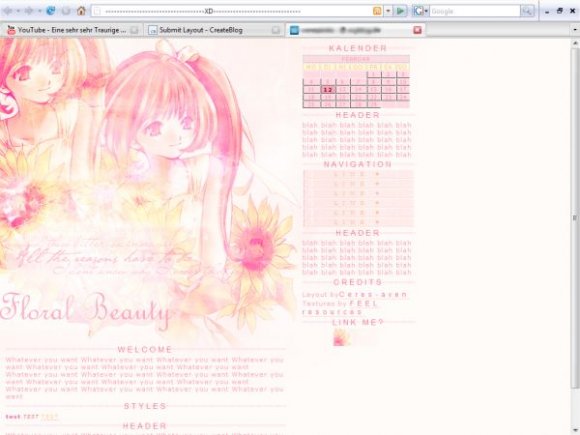Click the STYLES heading text
Viewport: 580px width, 435px height.
pyautogui.click(x=145, y=406)
